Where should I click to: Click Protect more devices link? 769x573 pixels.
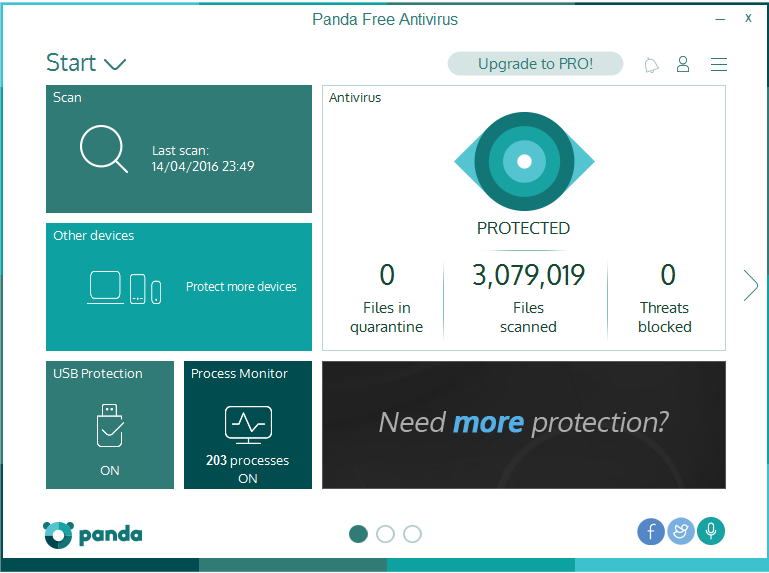click(241, 287)
